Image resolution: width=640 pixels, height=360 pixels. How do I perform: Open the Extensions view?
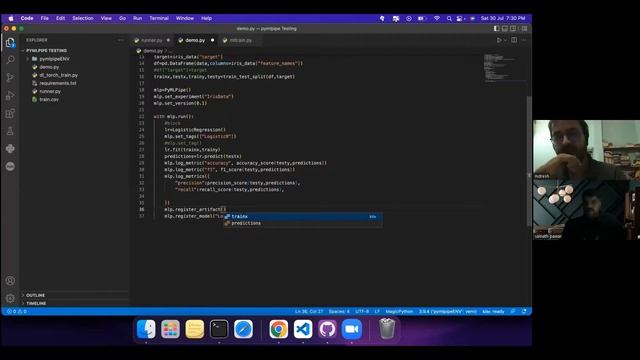coord(10,113)
